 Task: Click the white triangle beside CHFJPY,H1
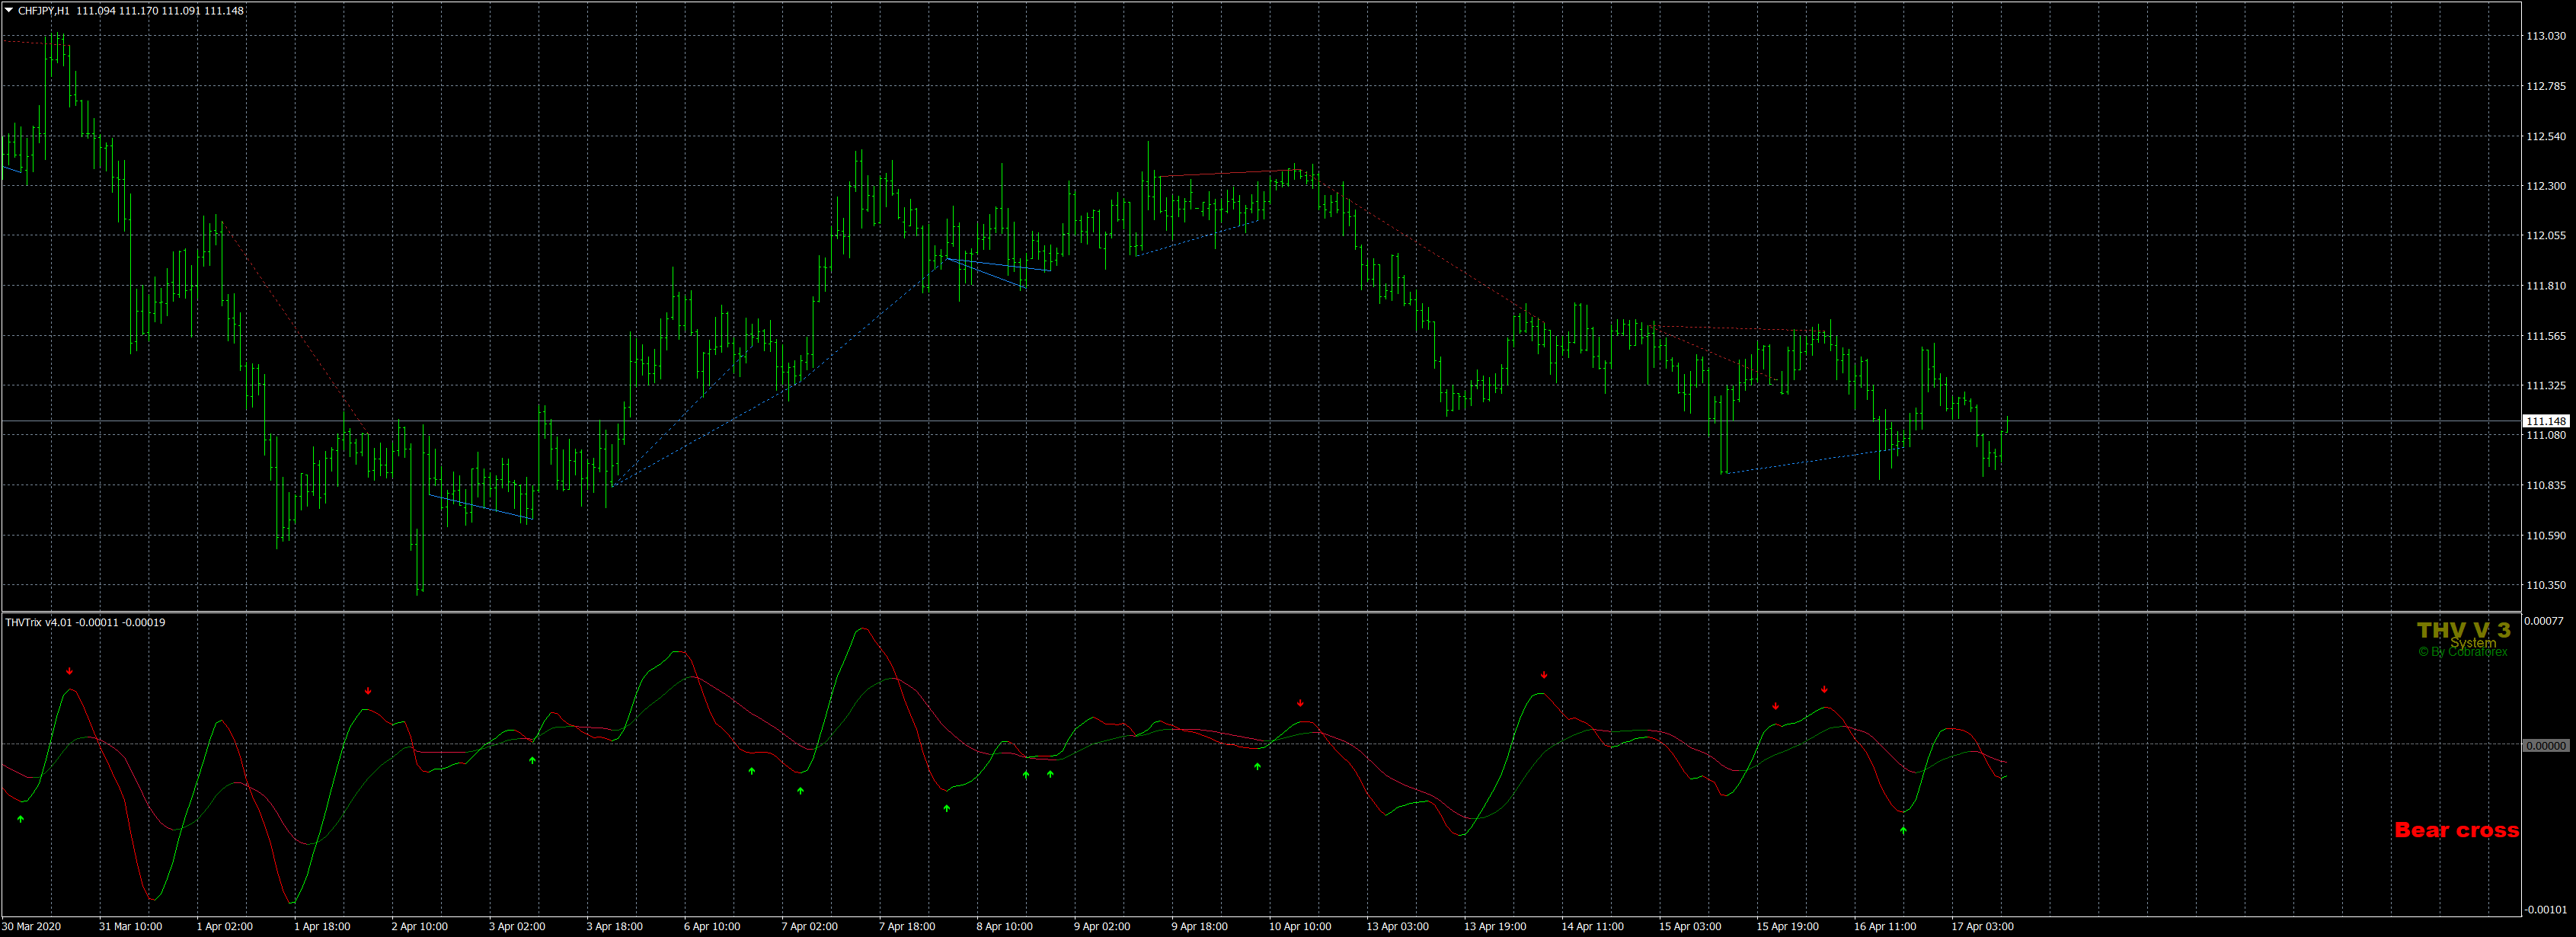pos(9,11)
